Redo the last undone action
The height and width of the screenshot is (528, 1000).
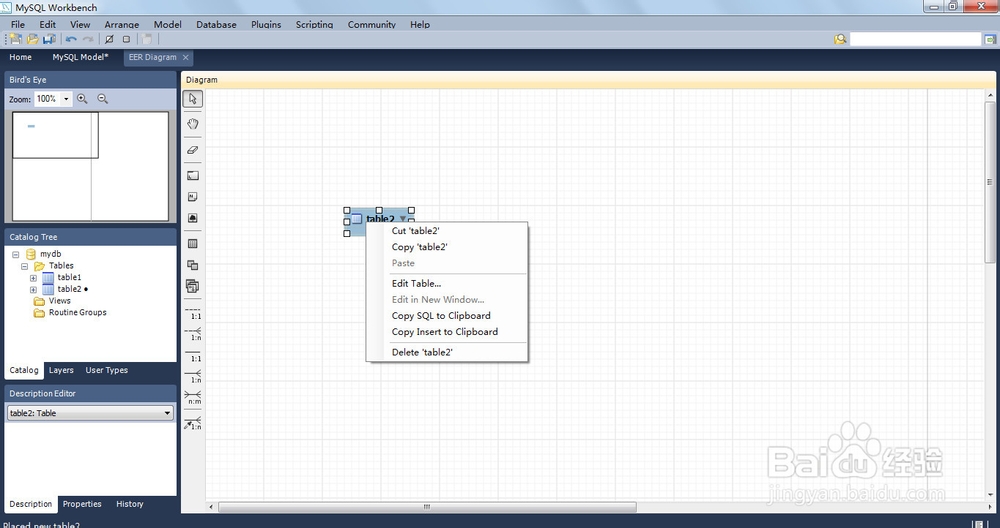[x=88, y=40]
